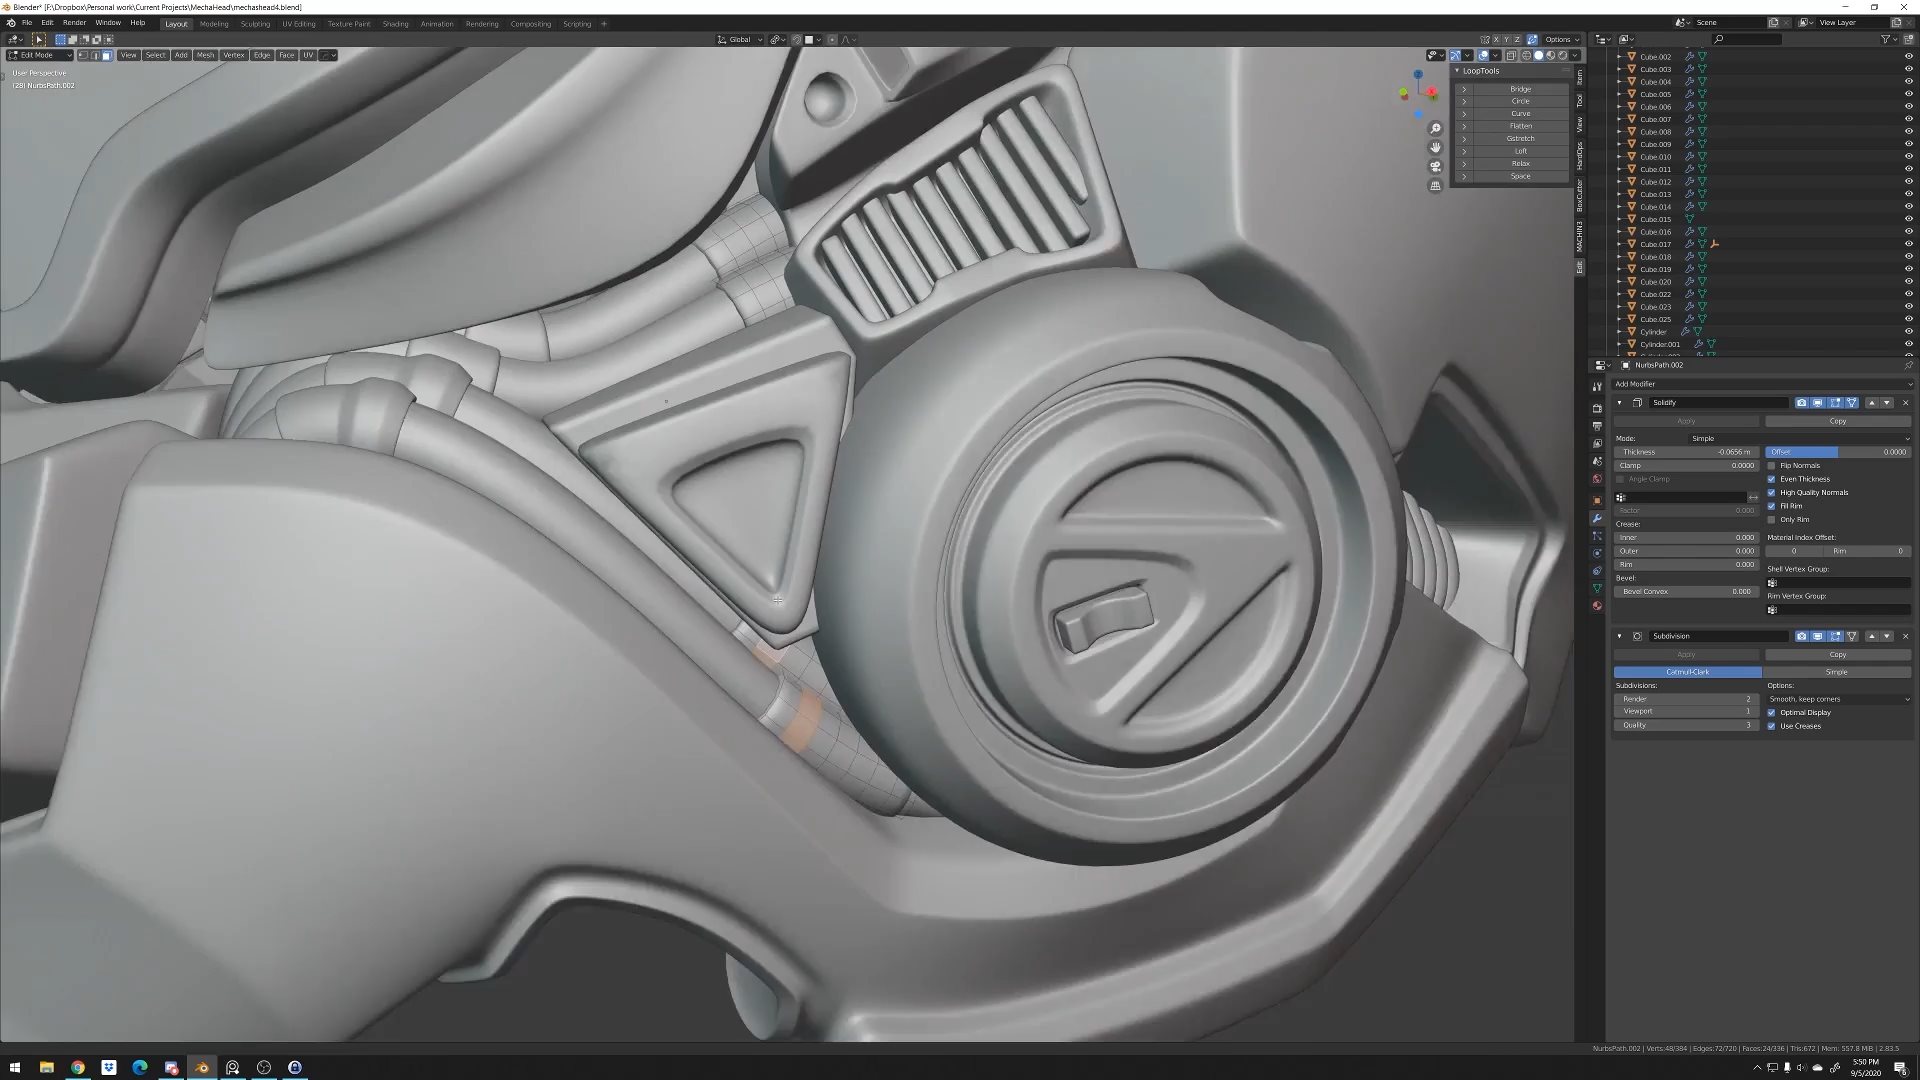
Task: Adjust the Solidify Offset slider
Action: point(1837,452)
